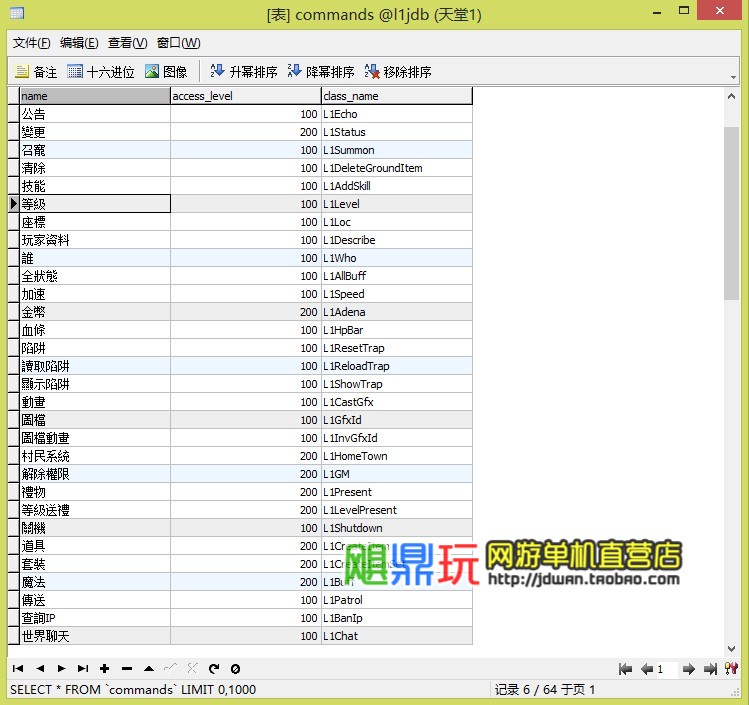749x705 pixels.
Task: Click the edit record triangle icon
Action: tap(149, 668)
